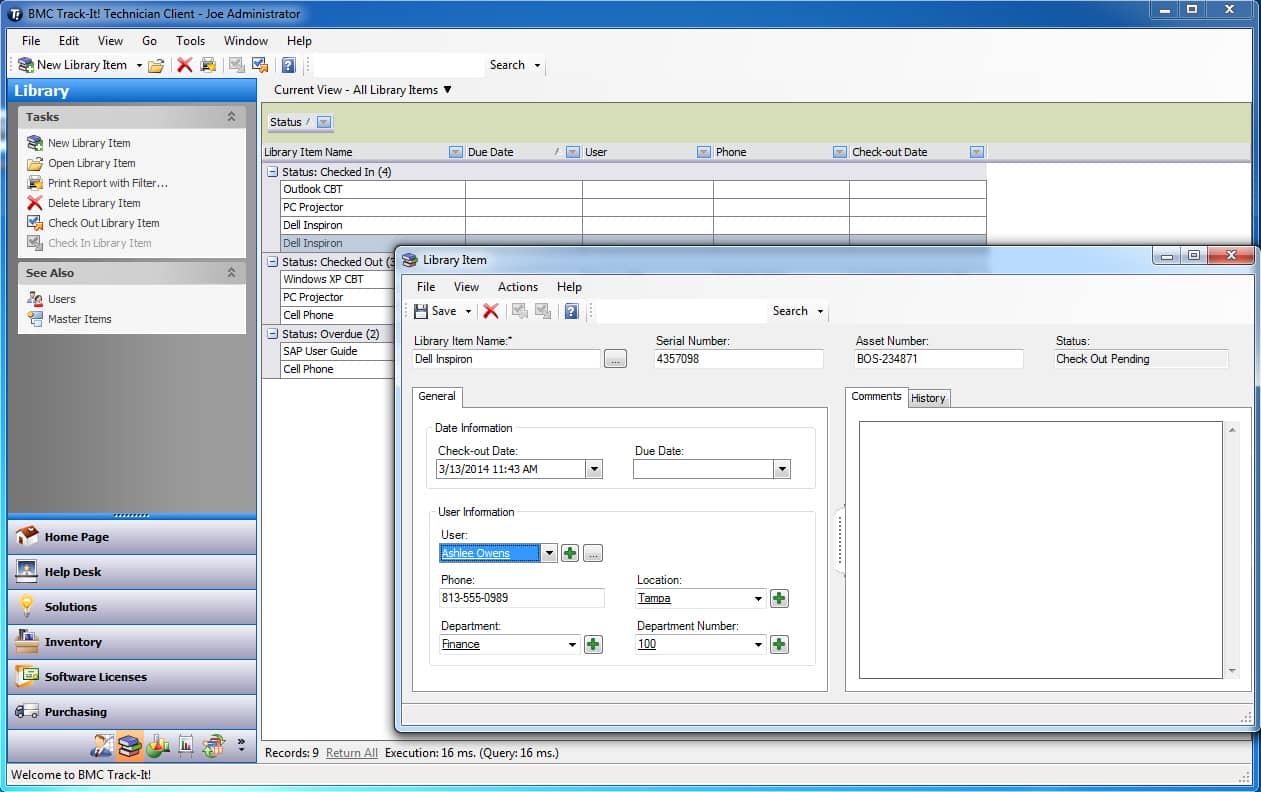Click the Serial Number field
This screenshot has height=792, width=1261.
point(739,359)
